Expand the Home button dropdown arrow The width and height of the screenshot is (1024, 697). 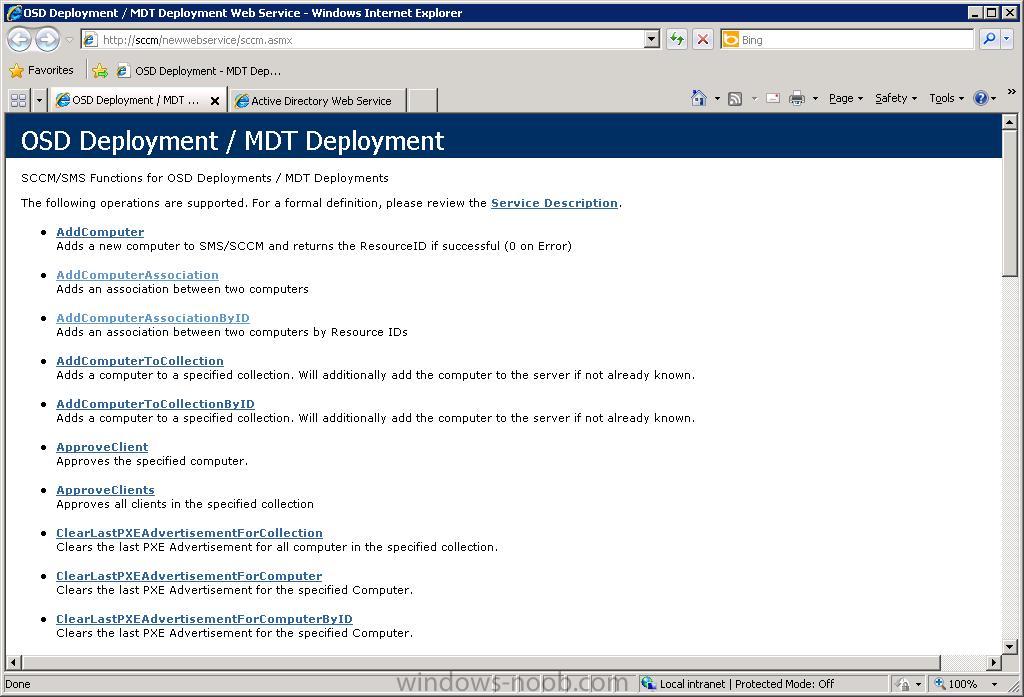click(x=716, y=99)
